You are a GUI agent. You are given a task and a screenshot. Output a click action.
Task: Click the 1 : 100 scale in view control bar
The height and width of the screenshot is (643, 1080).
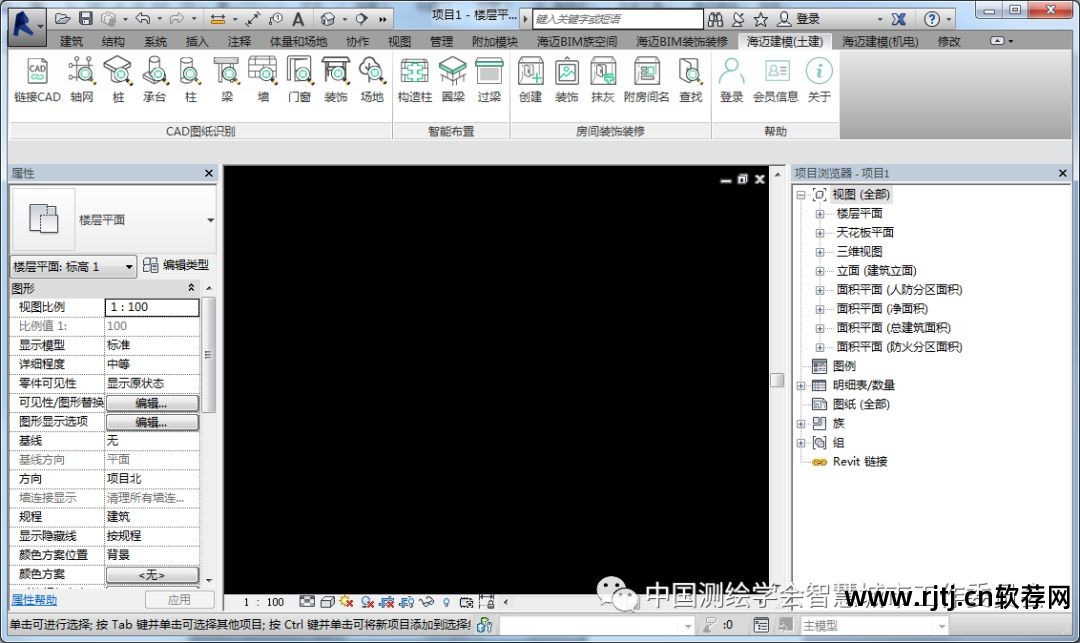click(x=263, y=602)
